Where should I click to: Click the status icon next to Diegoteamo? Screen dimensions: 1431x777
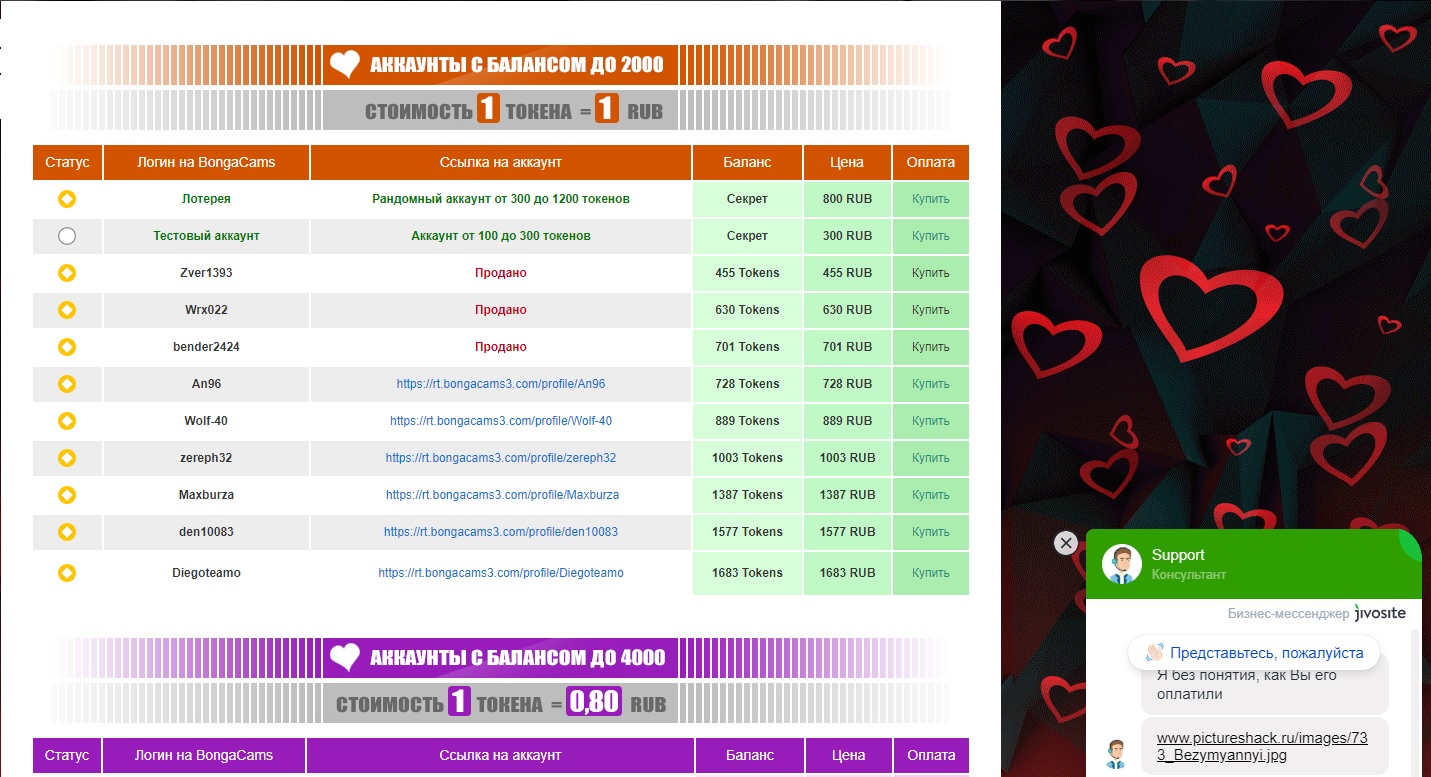pyautogui.click(x=67, y=573)
